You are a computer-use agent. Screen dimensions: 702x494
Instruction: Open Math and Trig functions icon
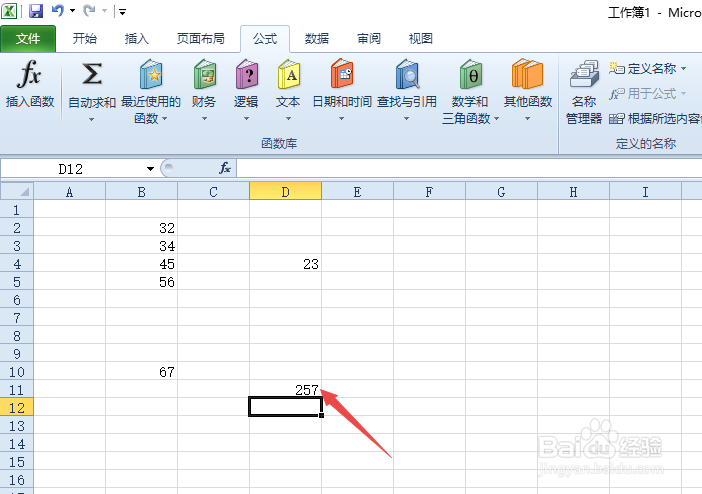click(471, 73)
